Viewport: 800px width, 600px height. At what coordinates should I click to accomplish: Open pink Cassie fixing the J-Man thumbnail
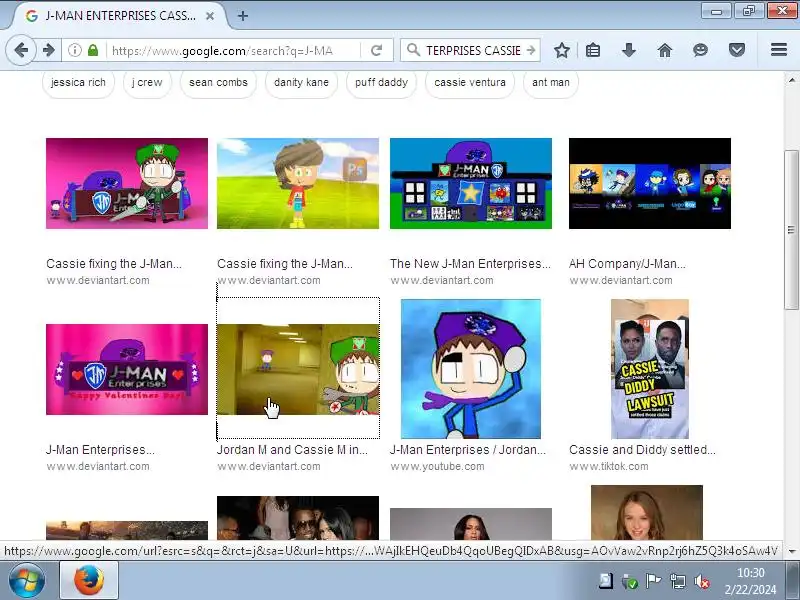(x=127, y=183)
